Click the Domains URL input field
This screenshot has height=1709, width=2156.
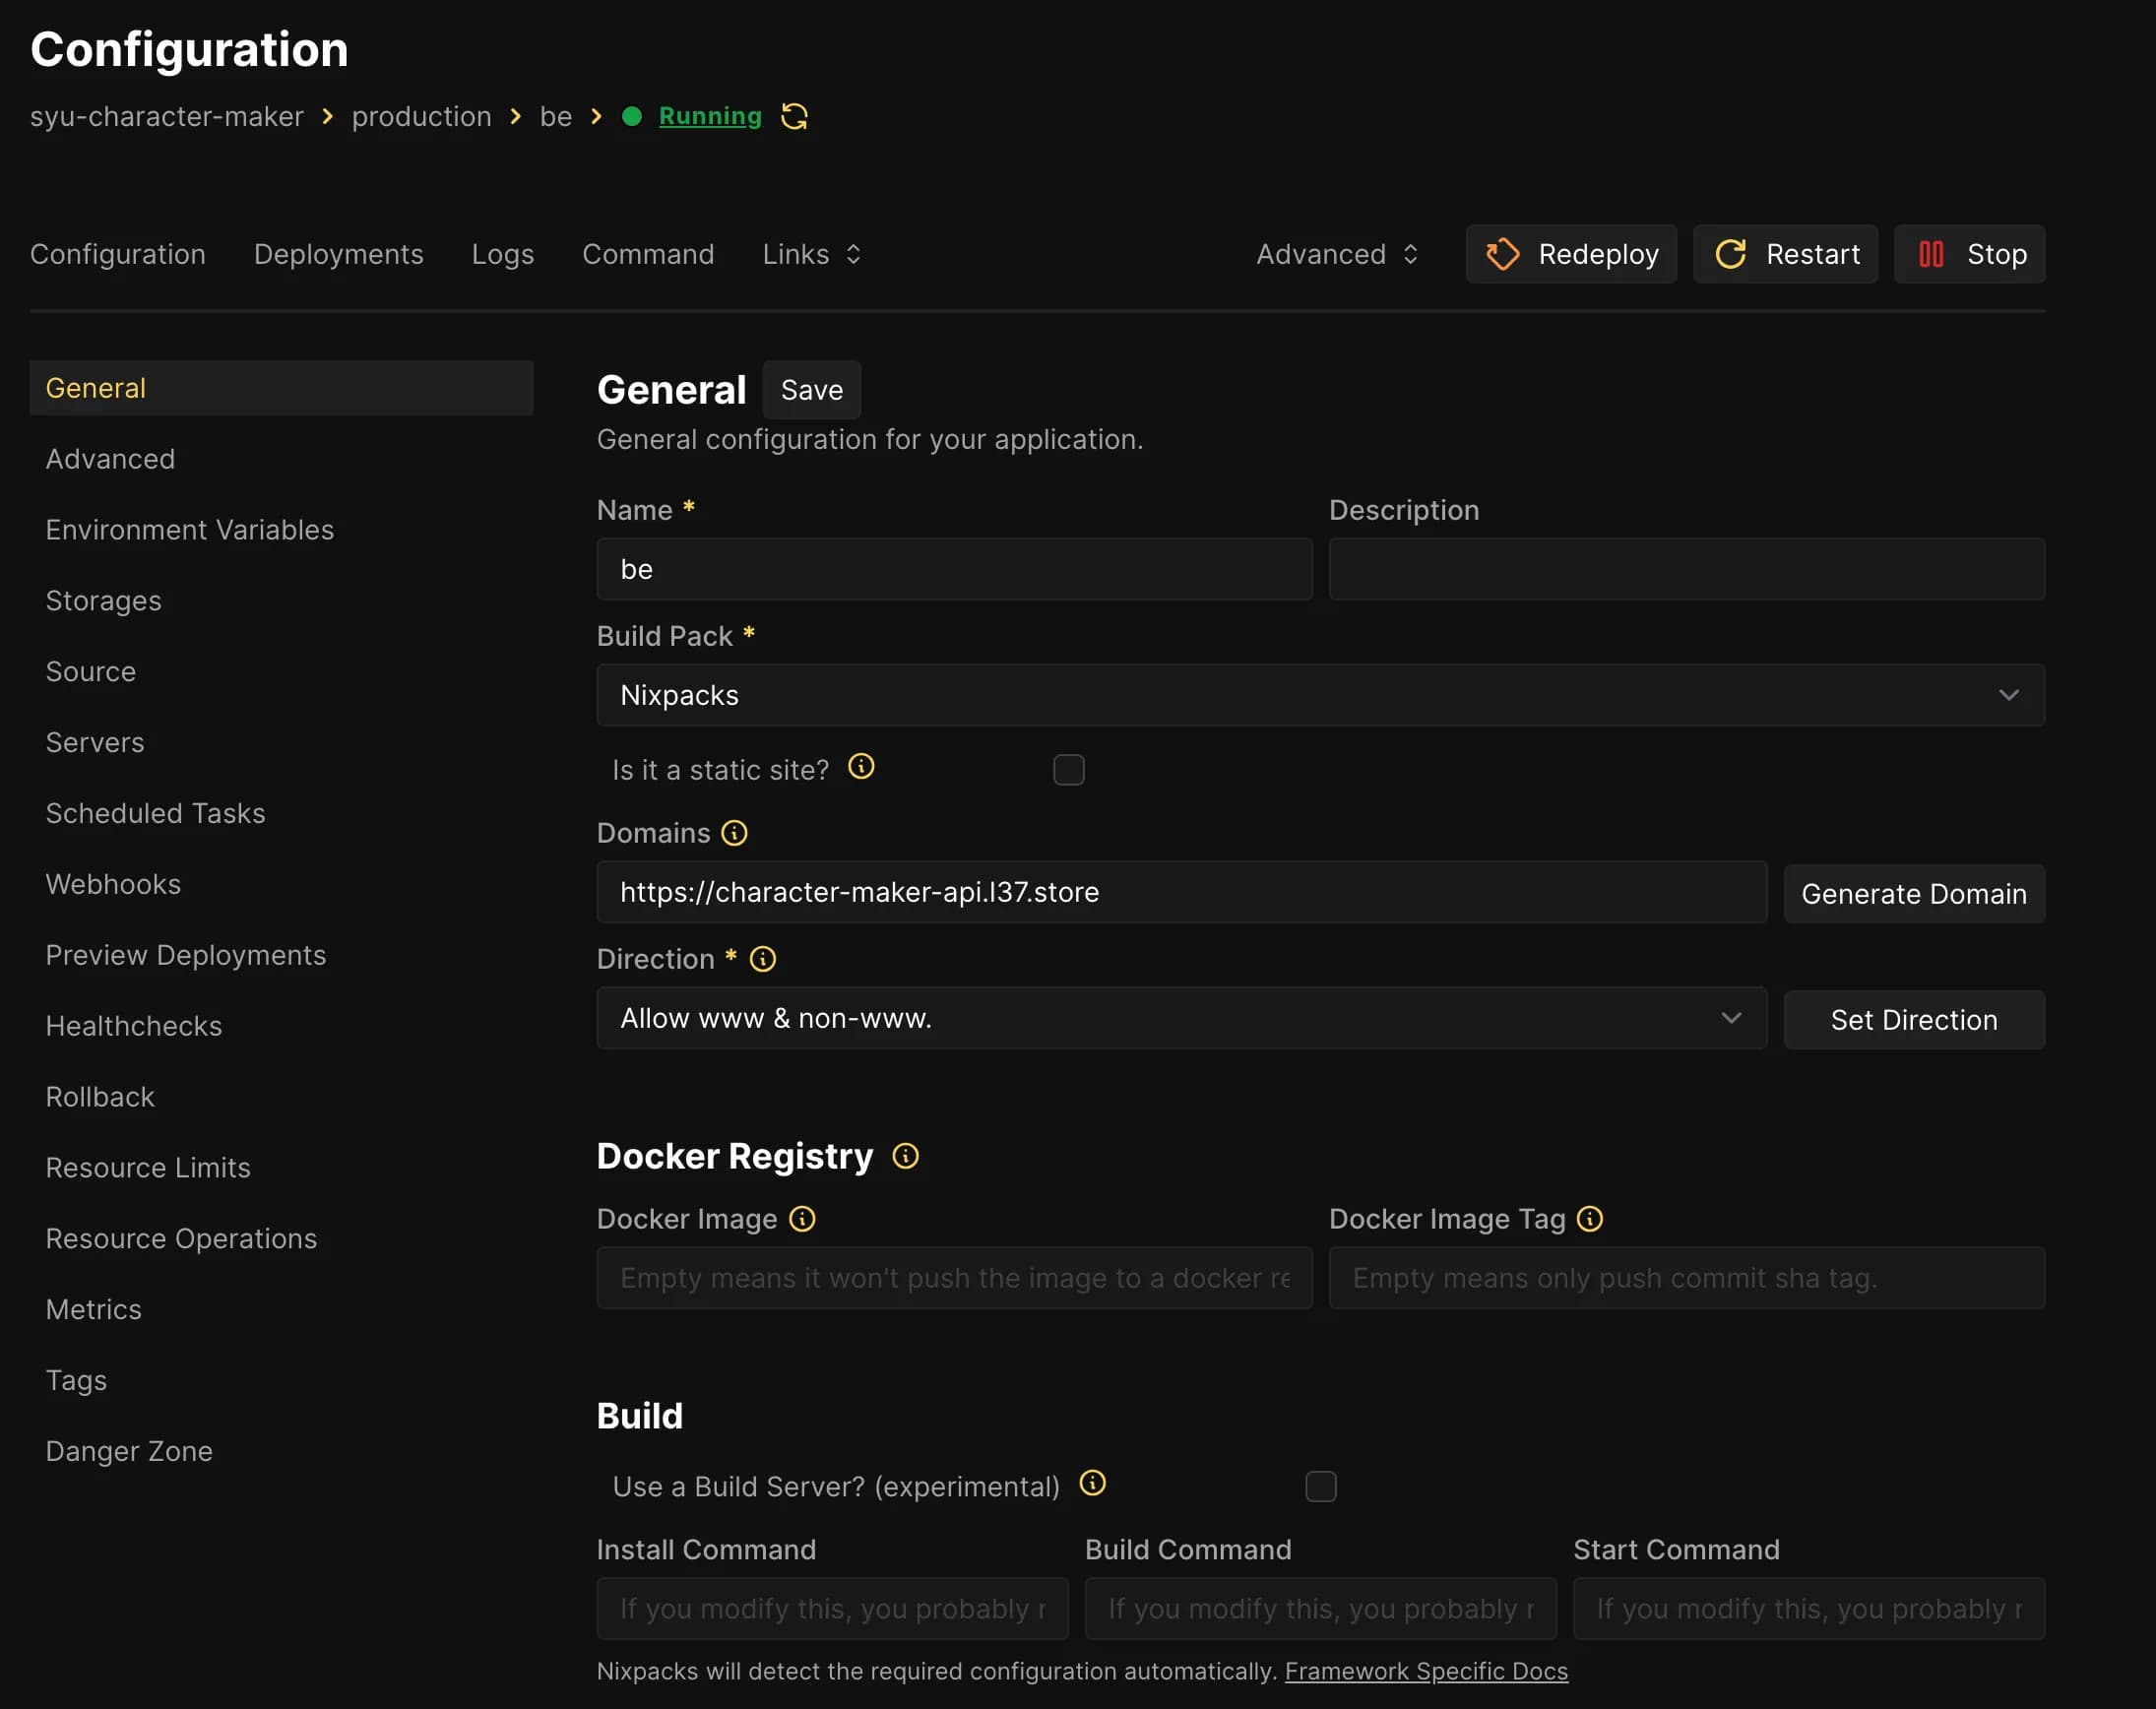coord(1180,892)
